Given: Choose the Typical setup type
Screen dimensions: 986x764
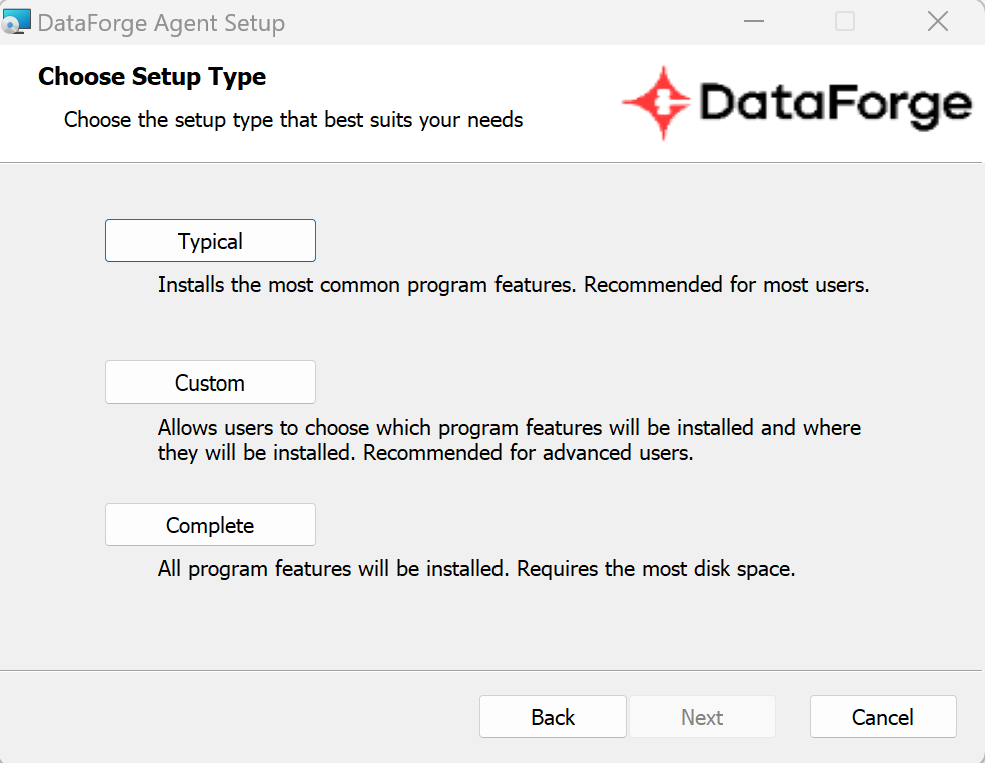Looking at the screenshot, I should 210,241.
